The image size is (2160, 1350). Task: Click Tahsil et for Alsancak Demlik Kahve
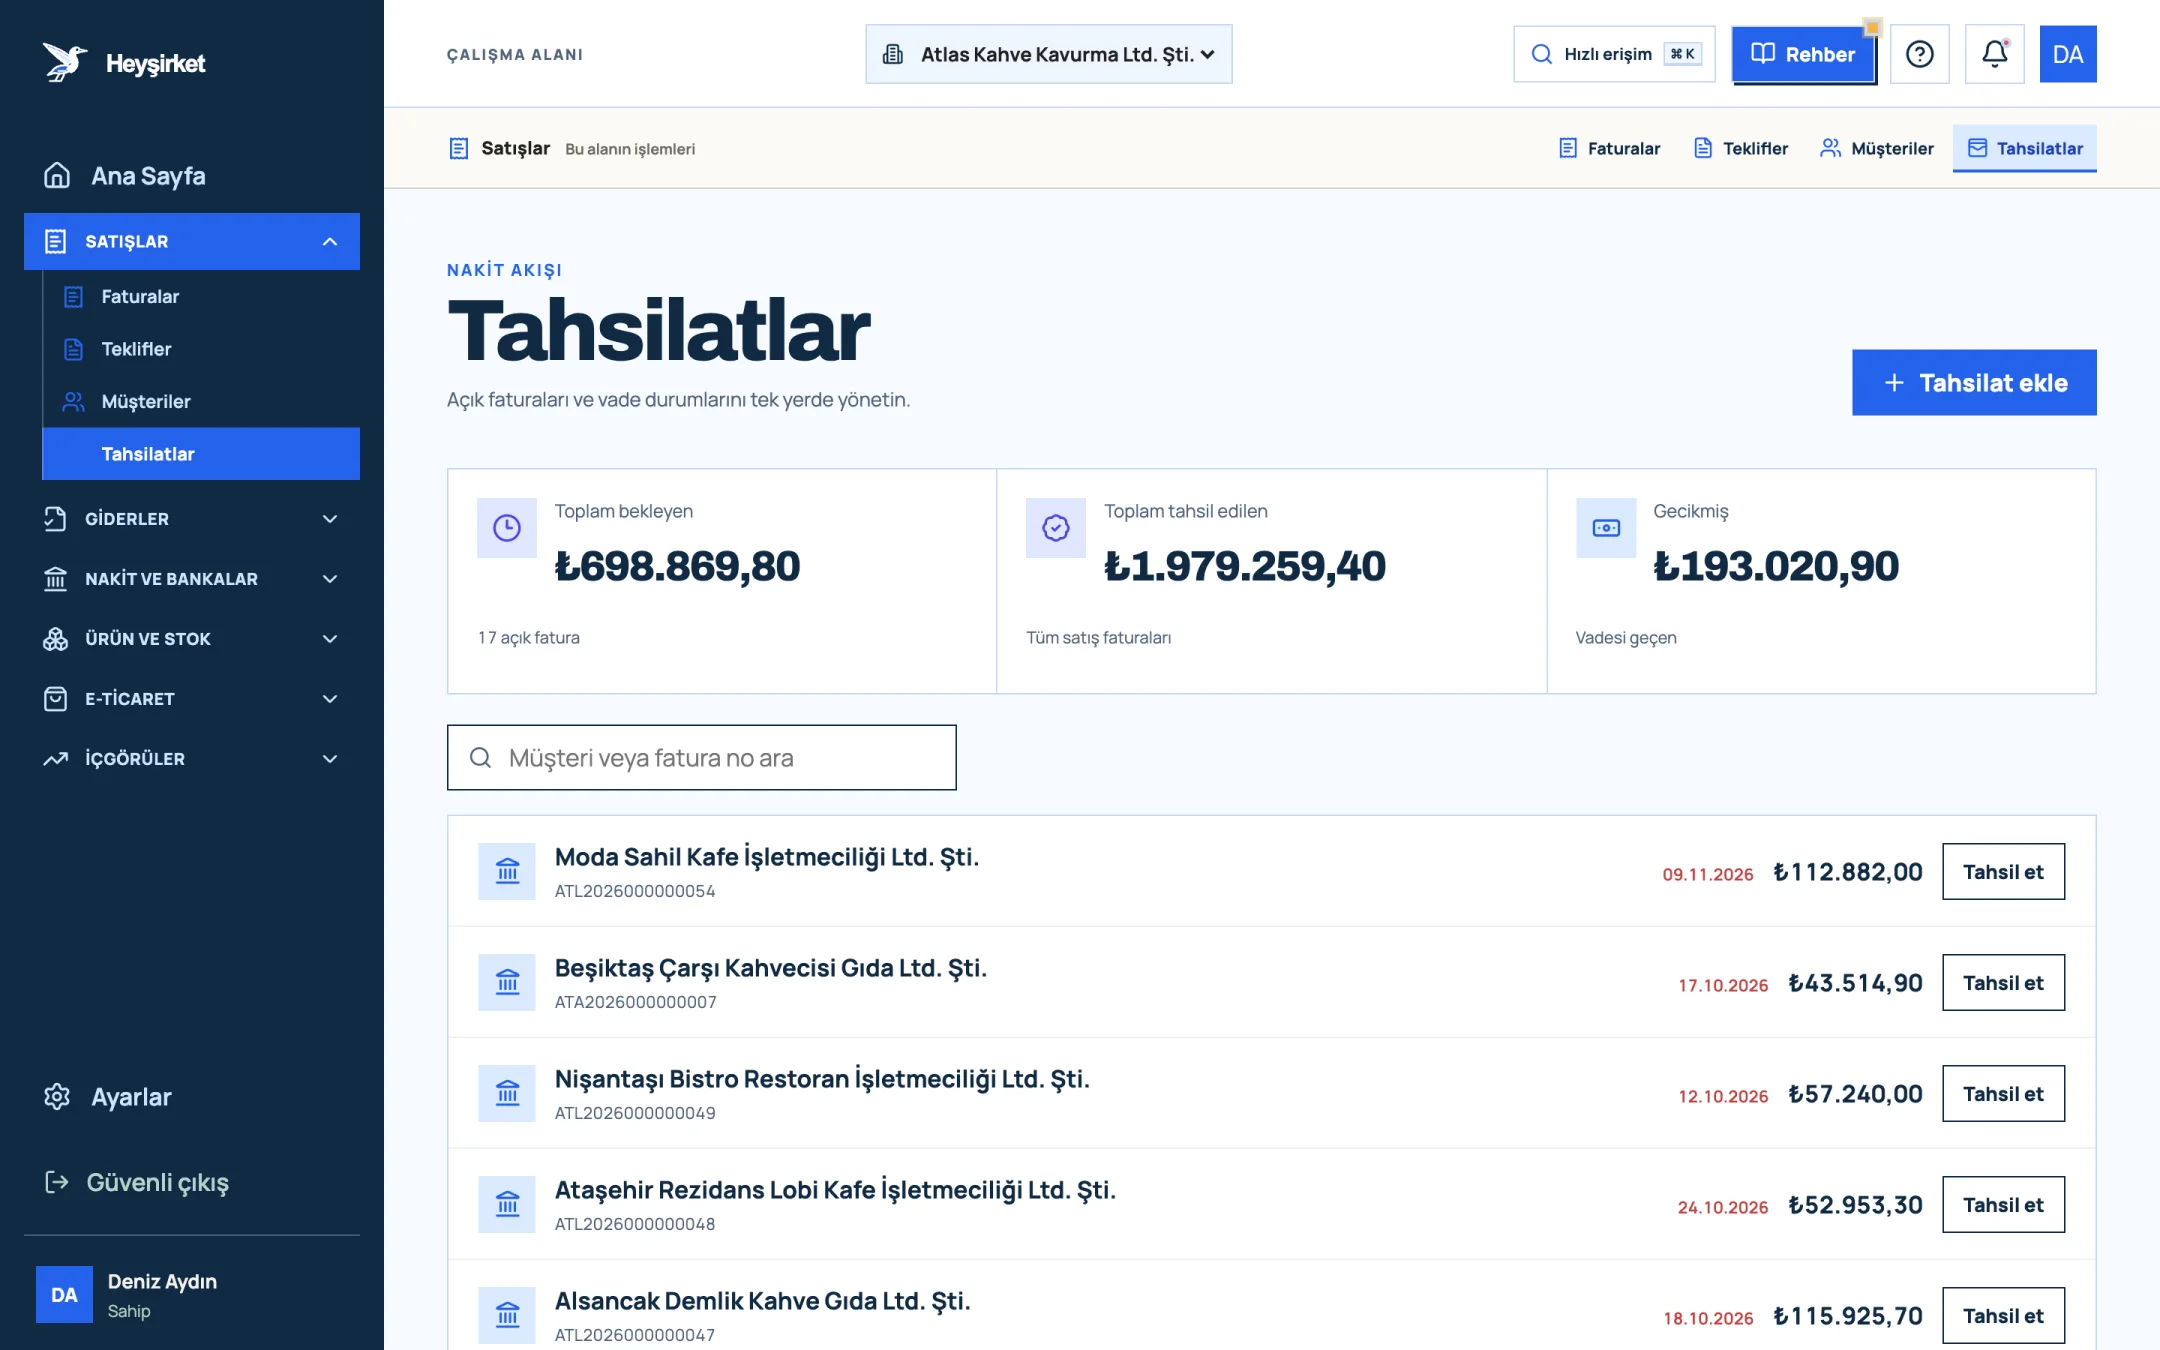(x=2003, y=1316)
